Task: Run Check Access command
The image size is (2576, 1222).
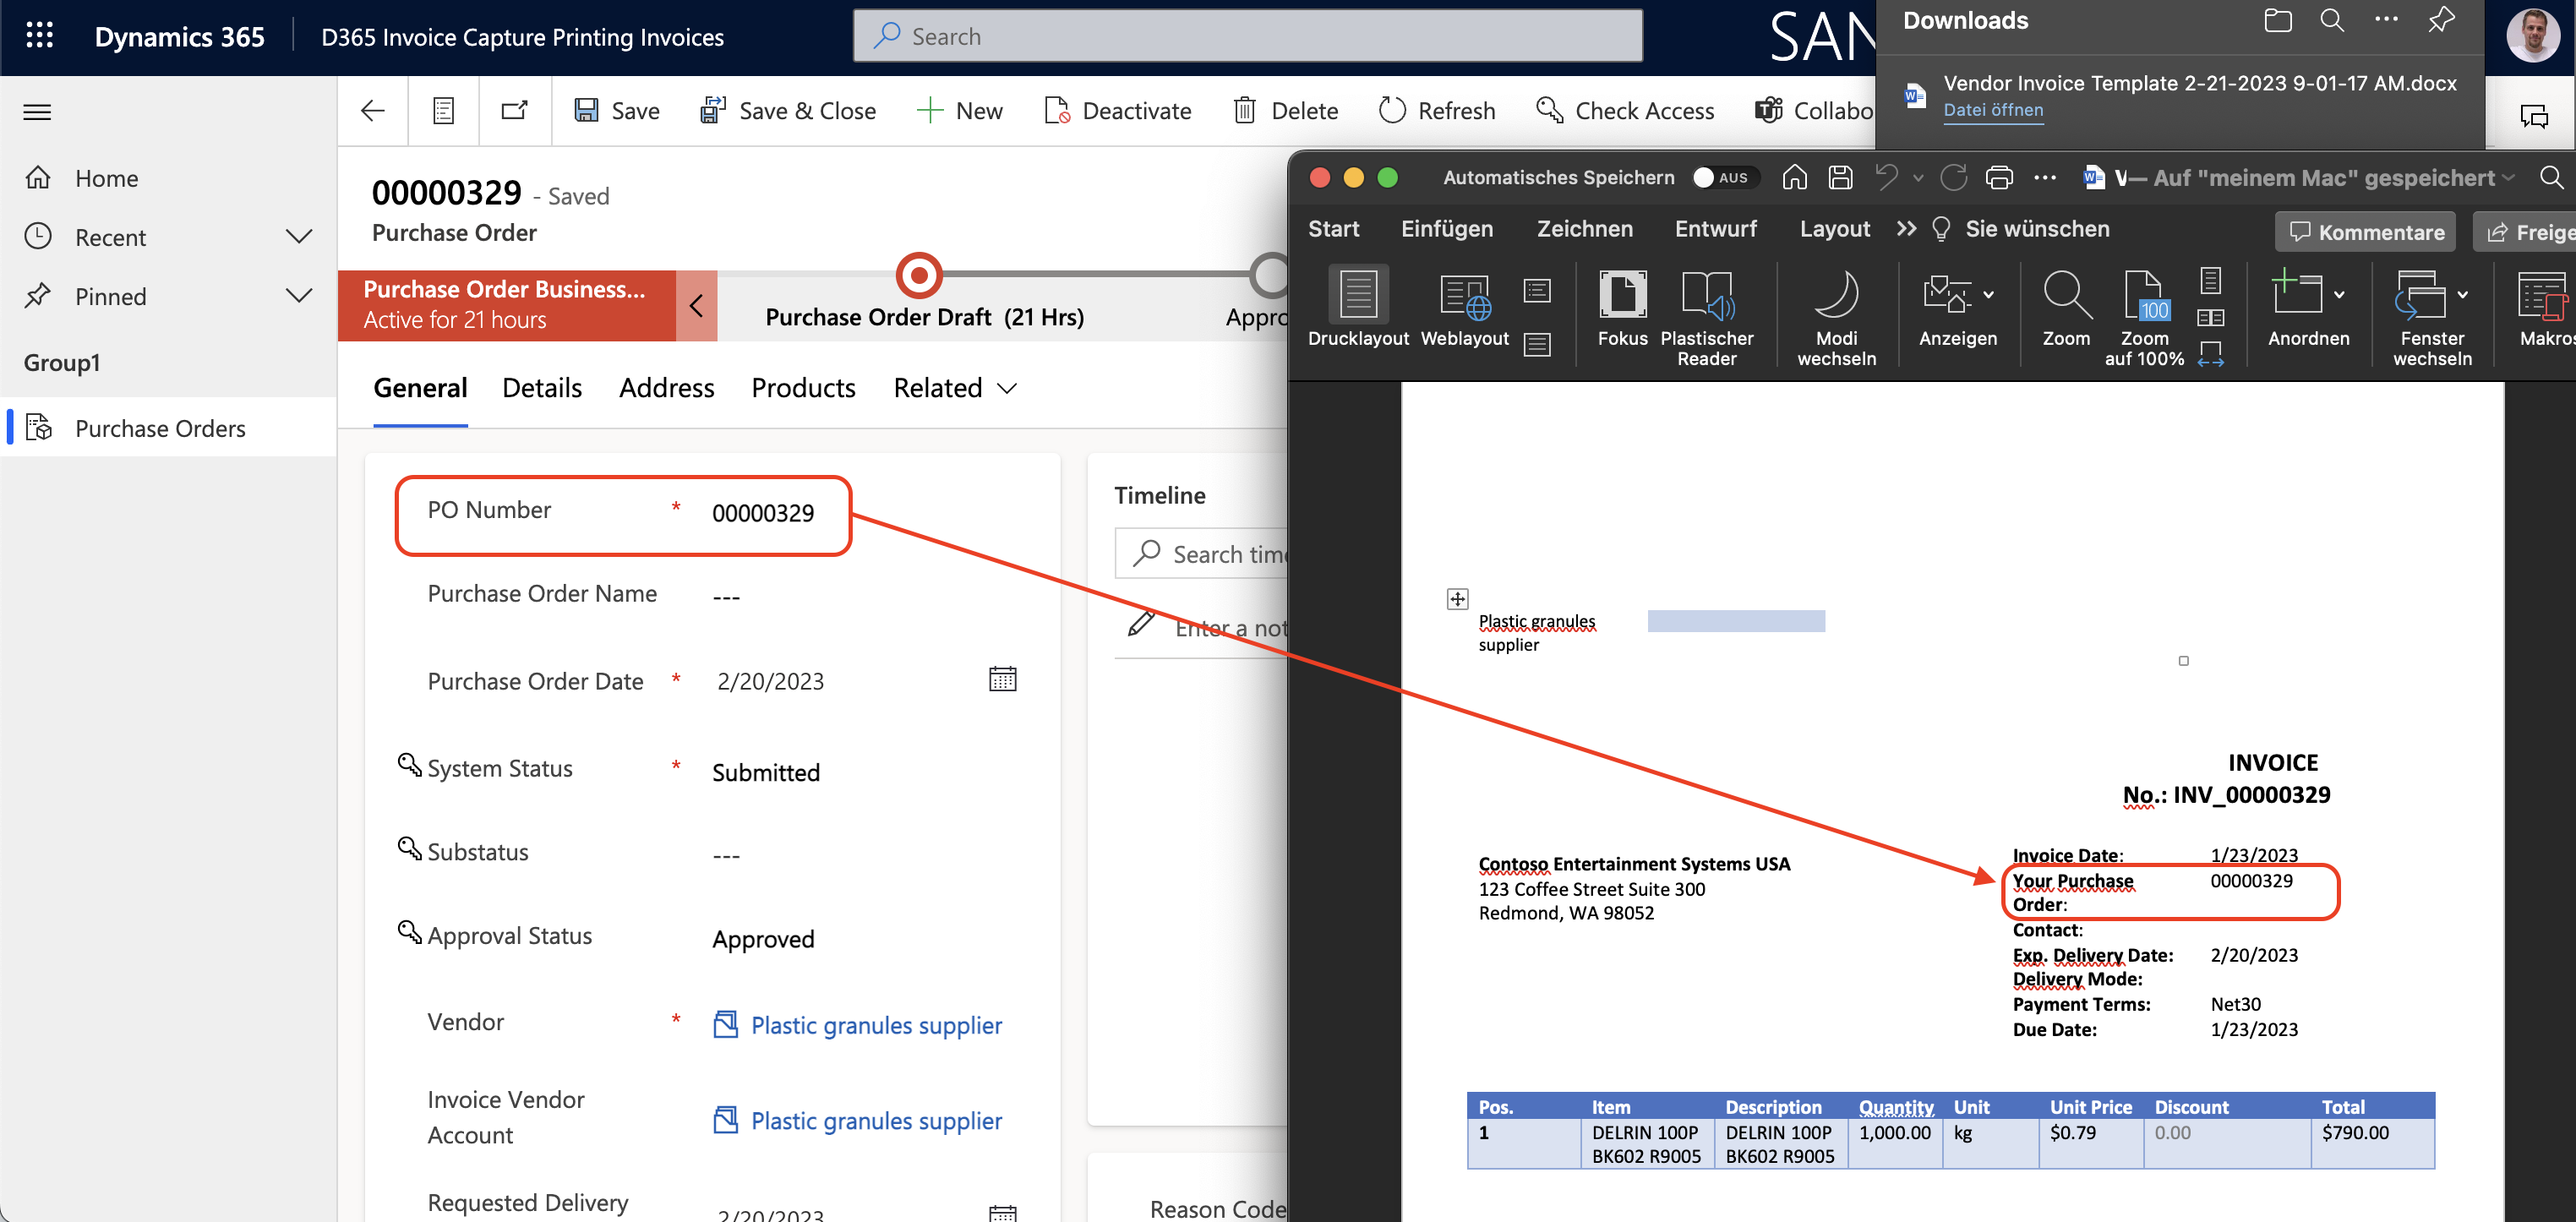Action: pyautogui.click(x=1625, y=111)
